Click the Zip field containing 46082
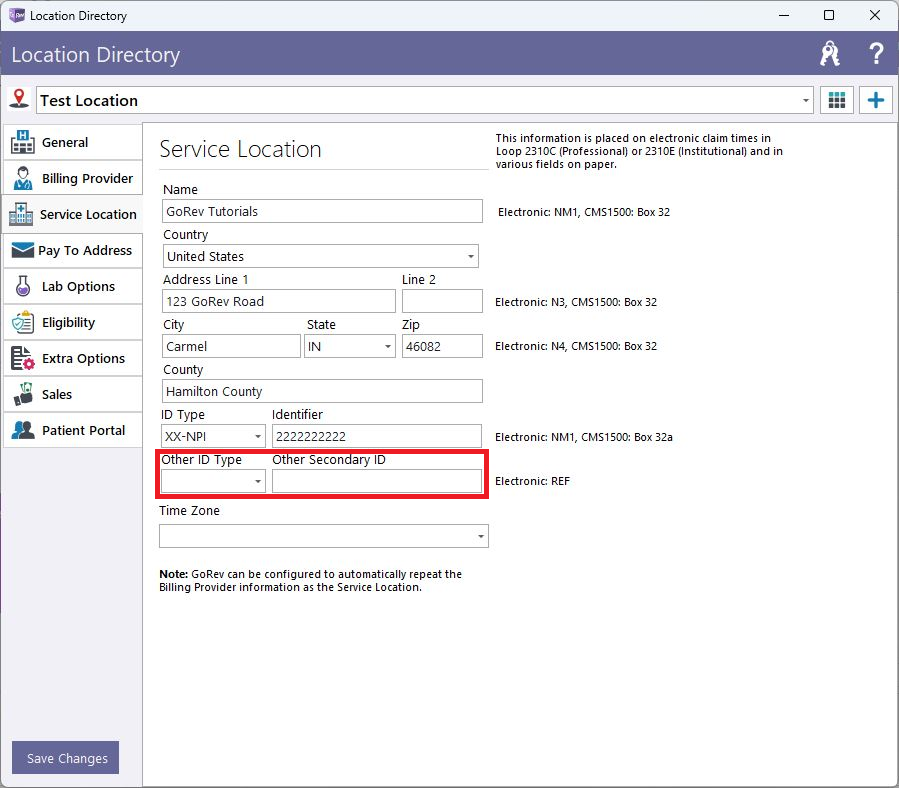899x788 pixels. pos(442,346)
